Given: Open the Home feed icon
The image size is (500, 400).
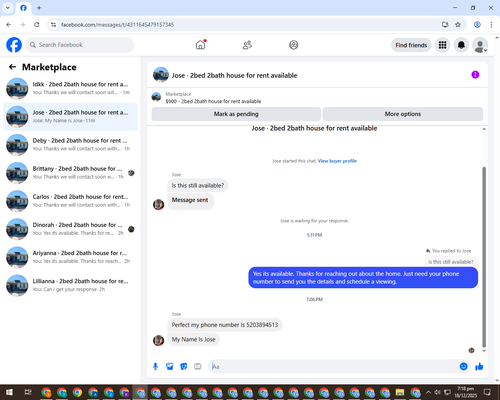Looking at the screenshot, I should point(200,45).
